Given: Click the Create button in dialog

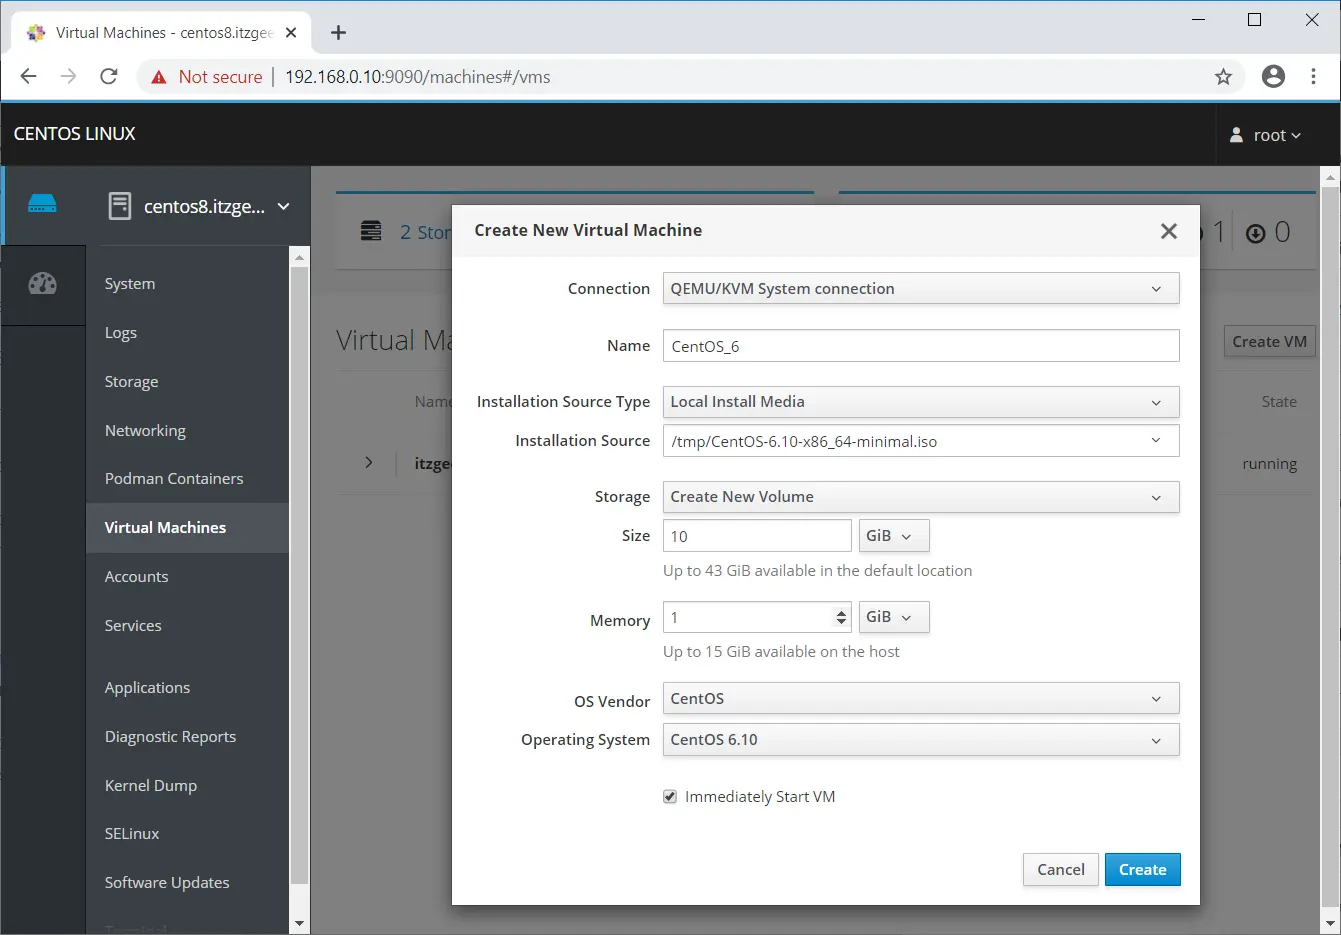Looking at the screenshot, I should coord(1142,870).
